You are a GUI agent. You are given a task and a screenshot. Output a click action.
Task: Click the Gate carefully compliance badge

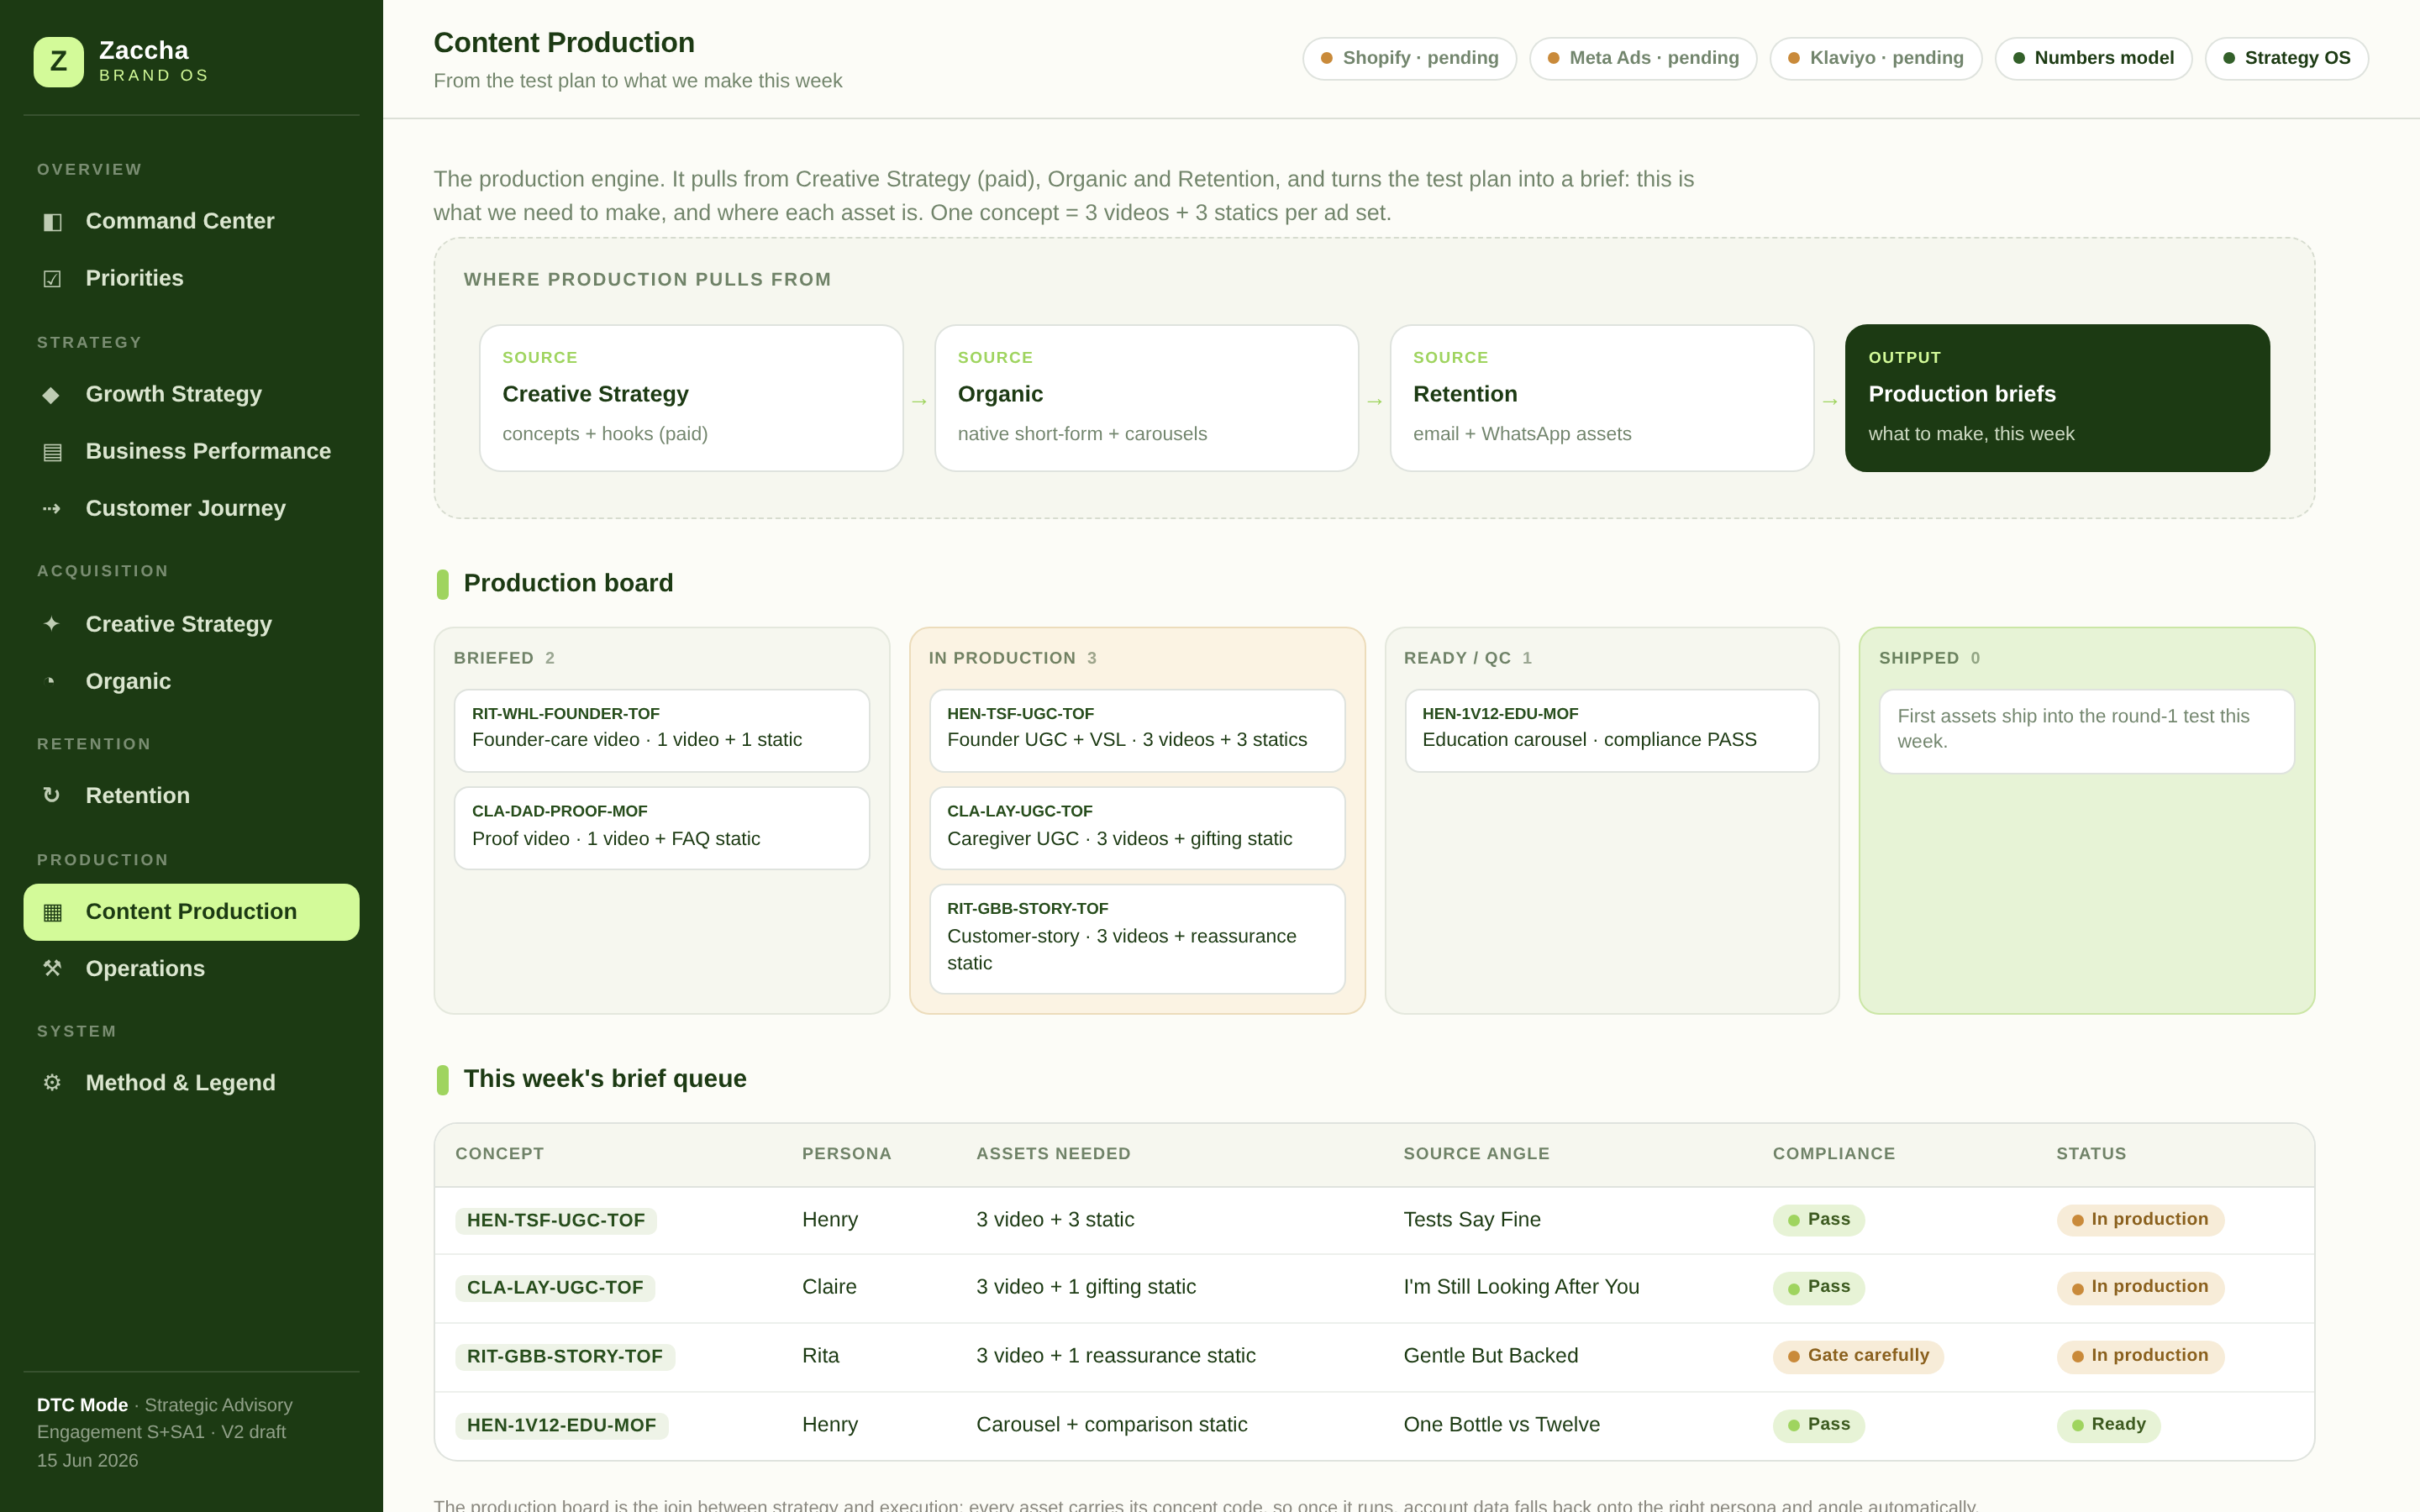1858,1356
